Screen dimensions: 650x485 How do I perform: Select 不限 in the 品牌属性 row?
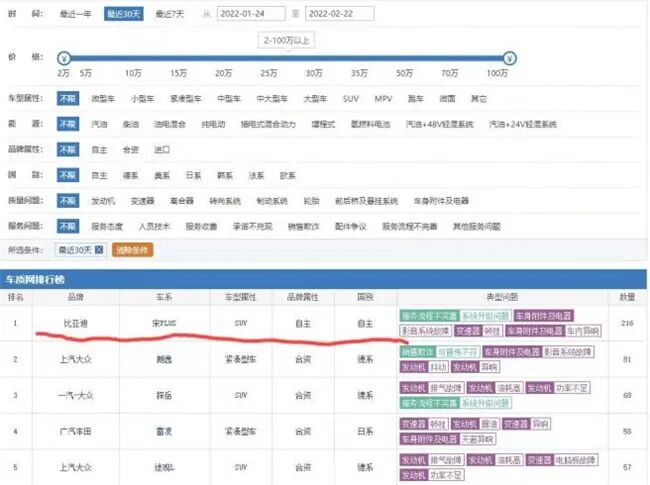tap(68, 150)
